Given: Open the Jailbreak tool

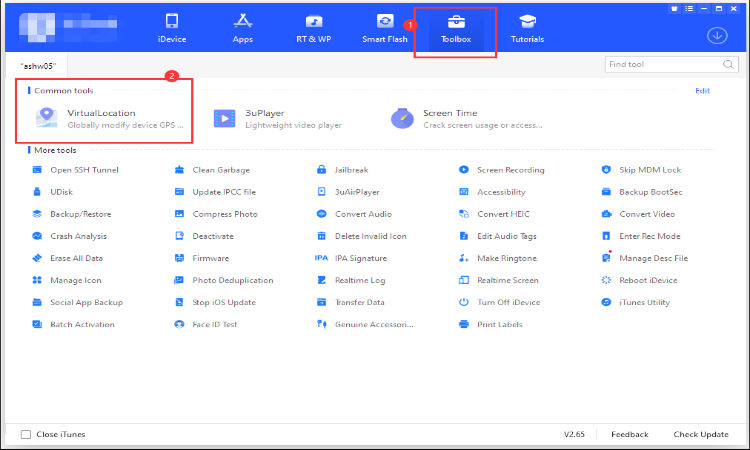Looking at the screenshot, I should 342,170.
